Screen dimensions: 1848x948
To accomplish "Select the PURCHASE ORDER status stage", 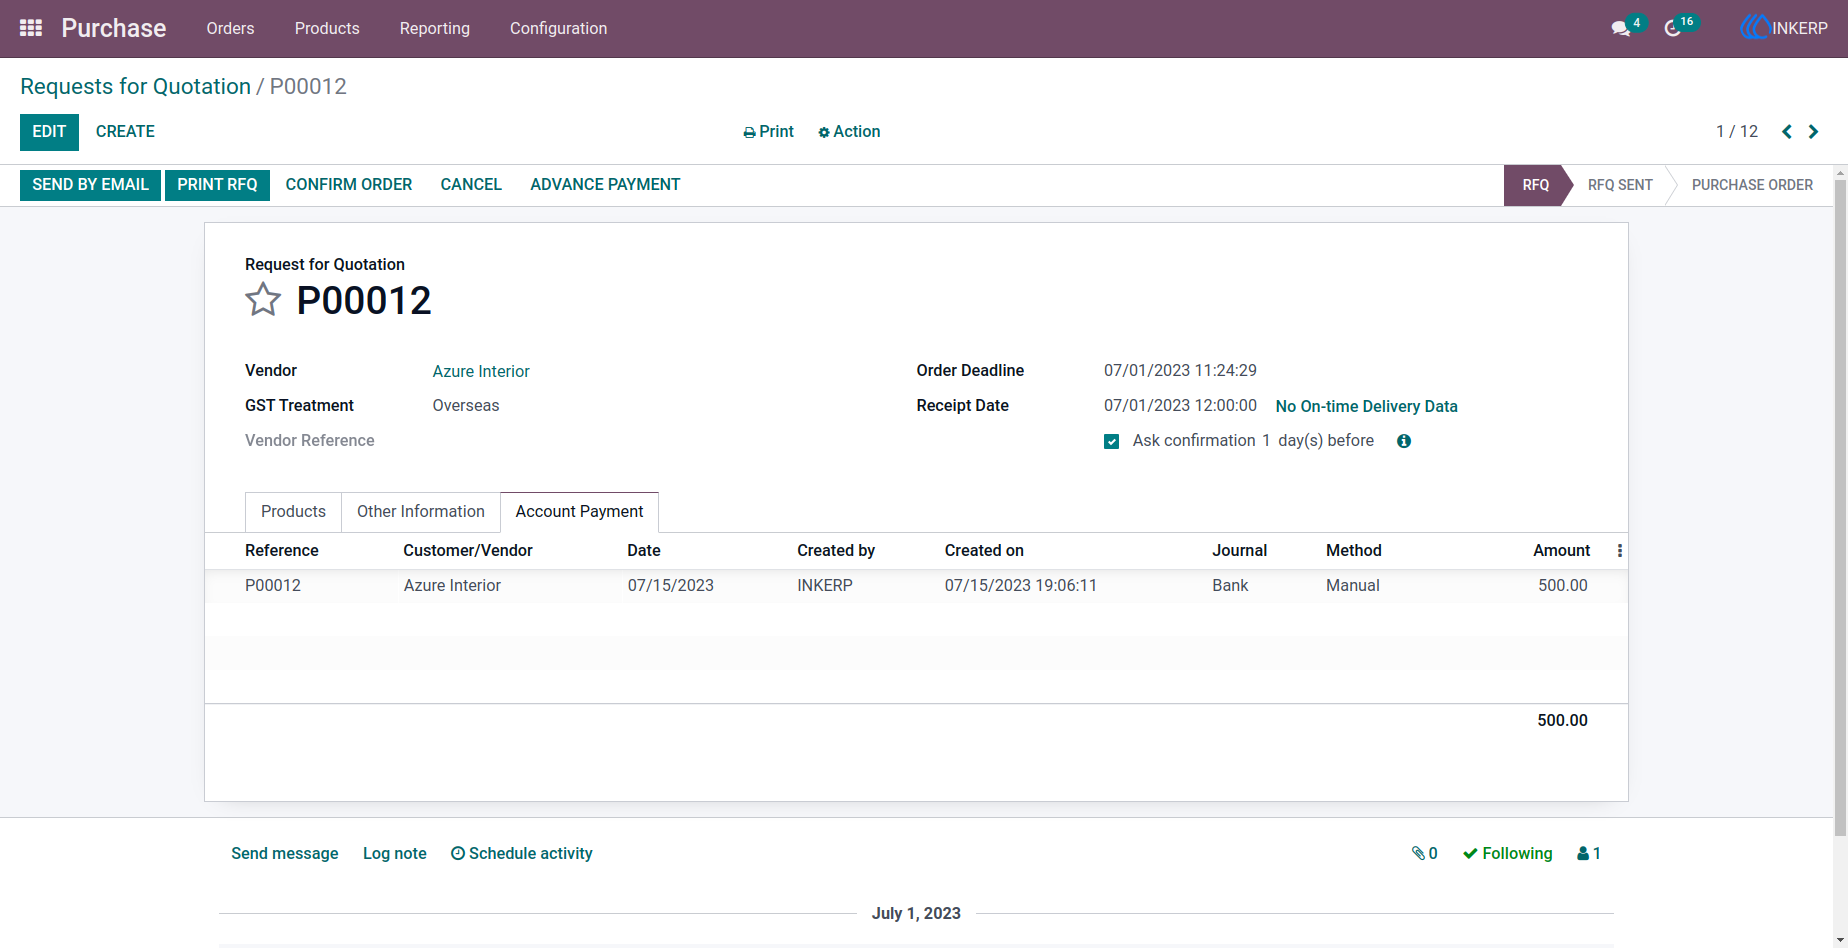I will 1752,186.
